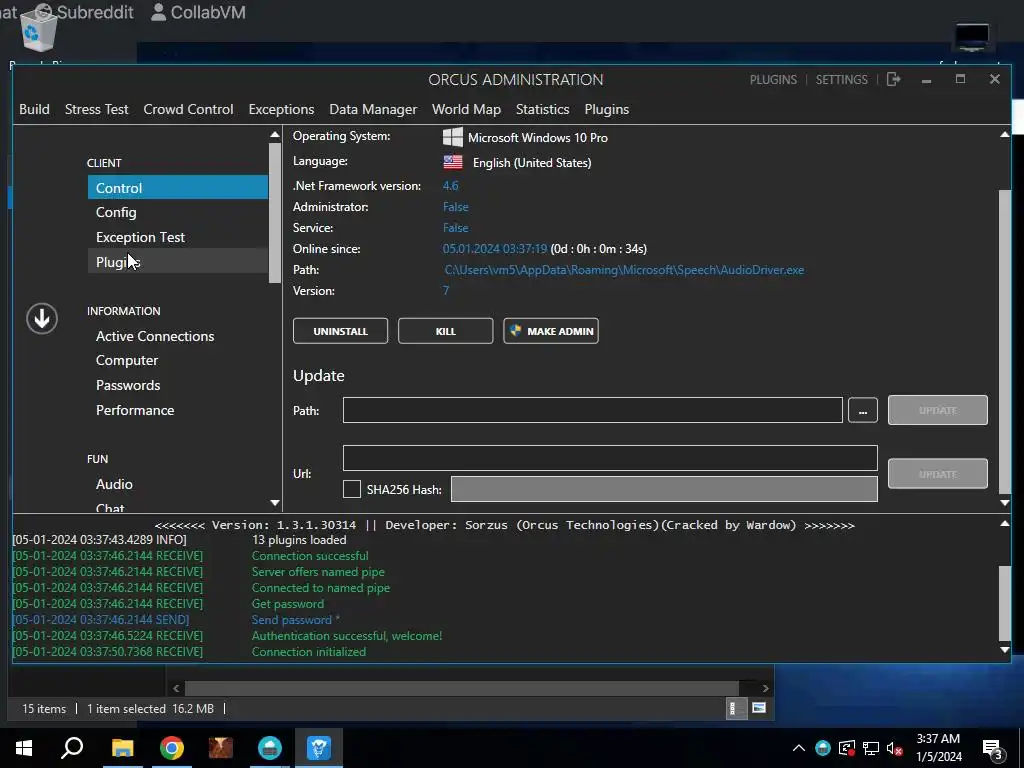The height and width of the screenshot is (768, 1024).
Task: Click the UPDATE button beside Path field
Action: 938,410
